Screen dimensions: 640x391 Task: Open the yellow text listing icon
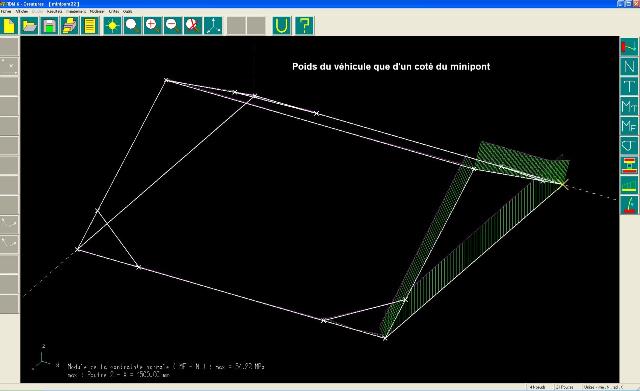pyautogui.click(x=89, y=26)
